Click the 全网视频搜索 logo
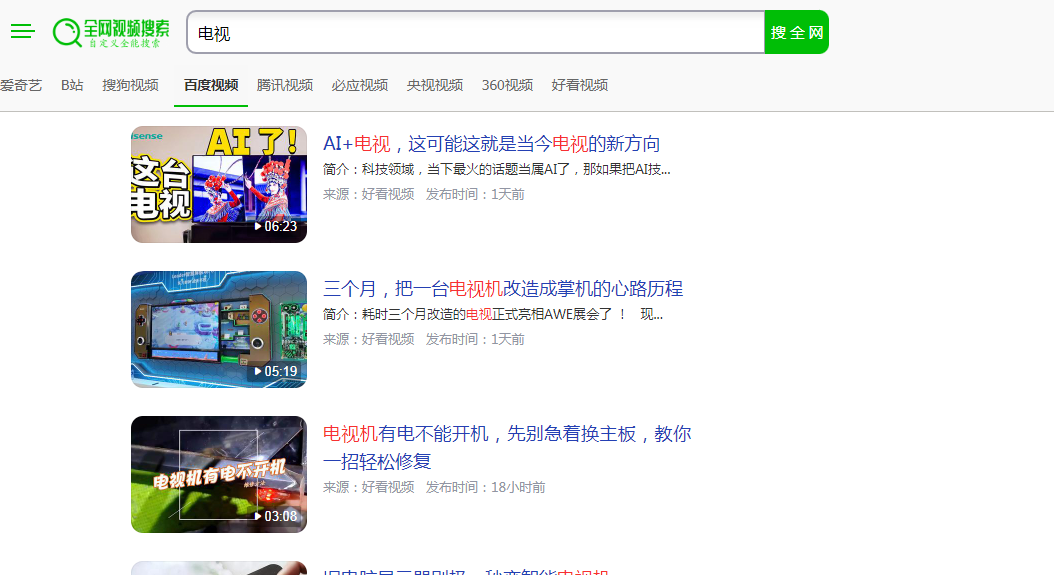Image resolution: width=1054 pixels, height=575 pixels. point(112,32)
